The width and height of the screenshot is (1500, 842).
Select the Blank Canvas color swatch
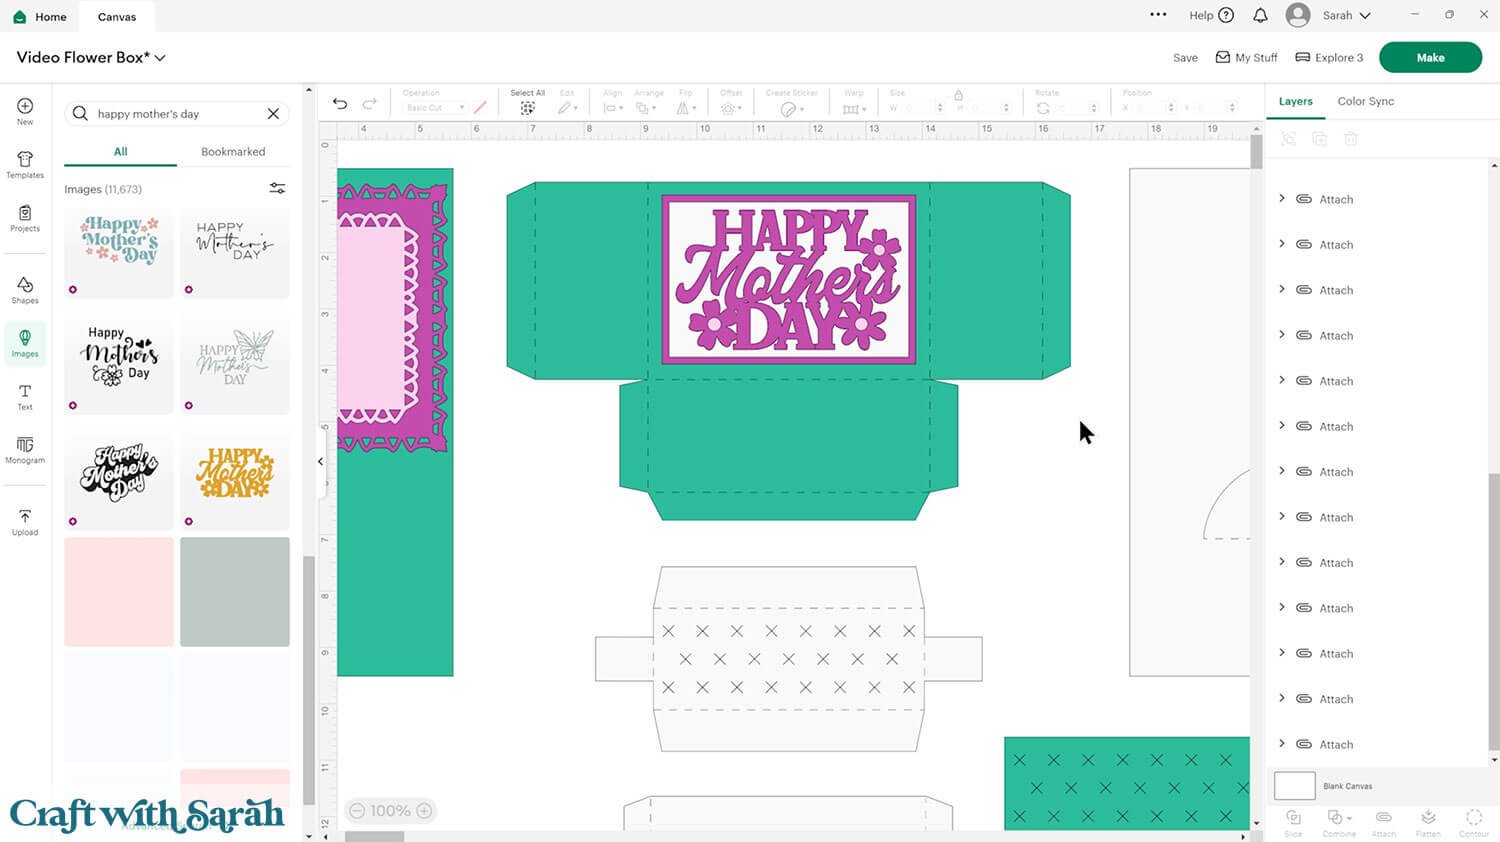1294,786
